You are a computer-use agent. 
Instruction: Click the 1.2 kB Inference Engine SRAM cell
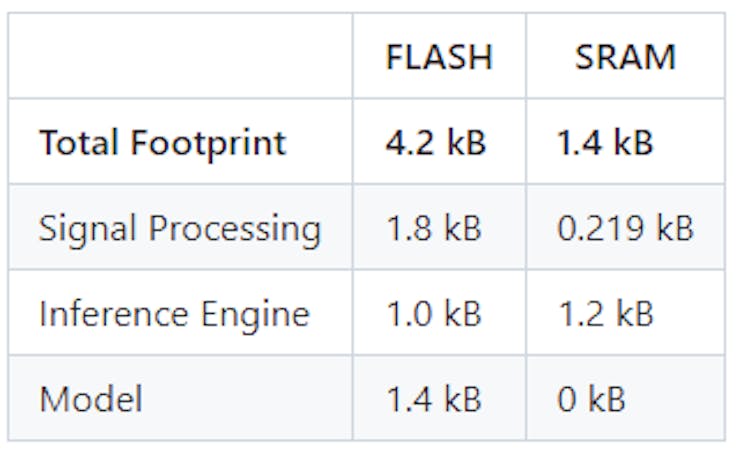click(605, 314)
